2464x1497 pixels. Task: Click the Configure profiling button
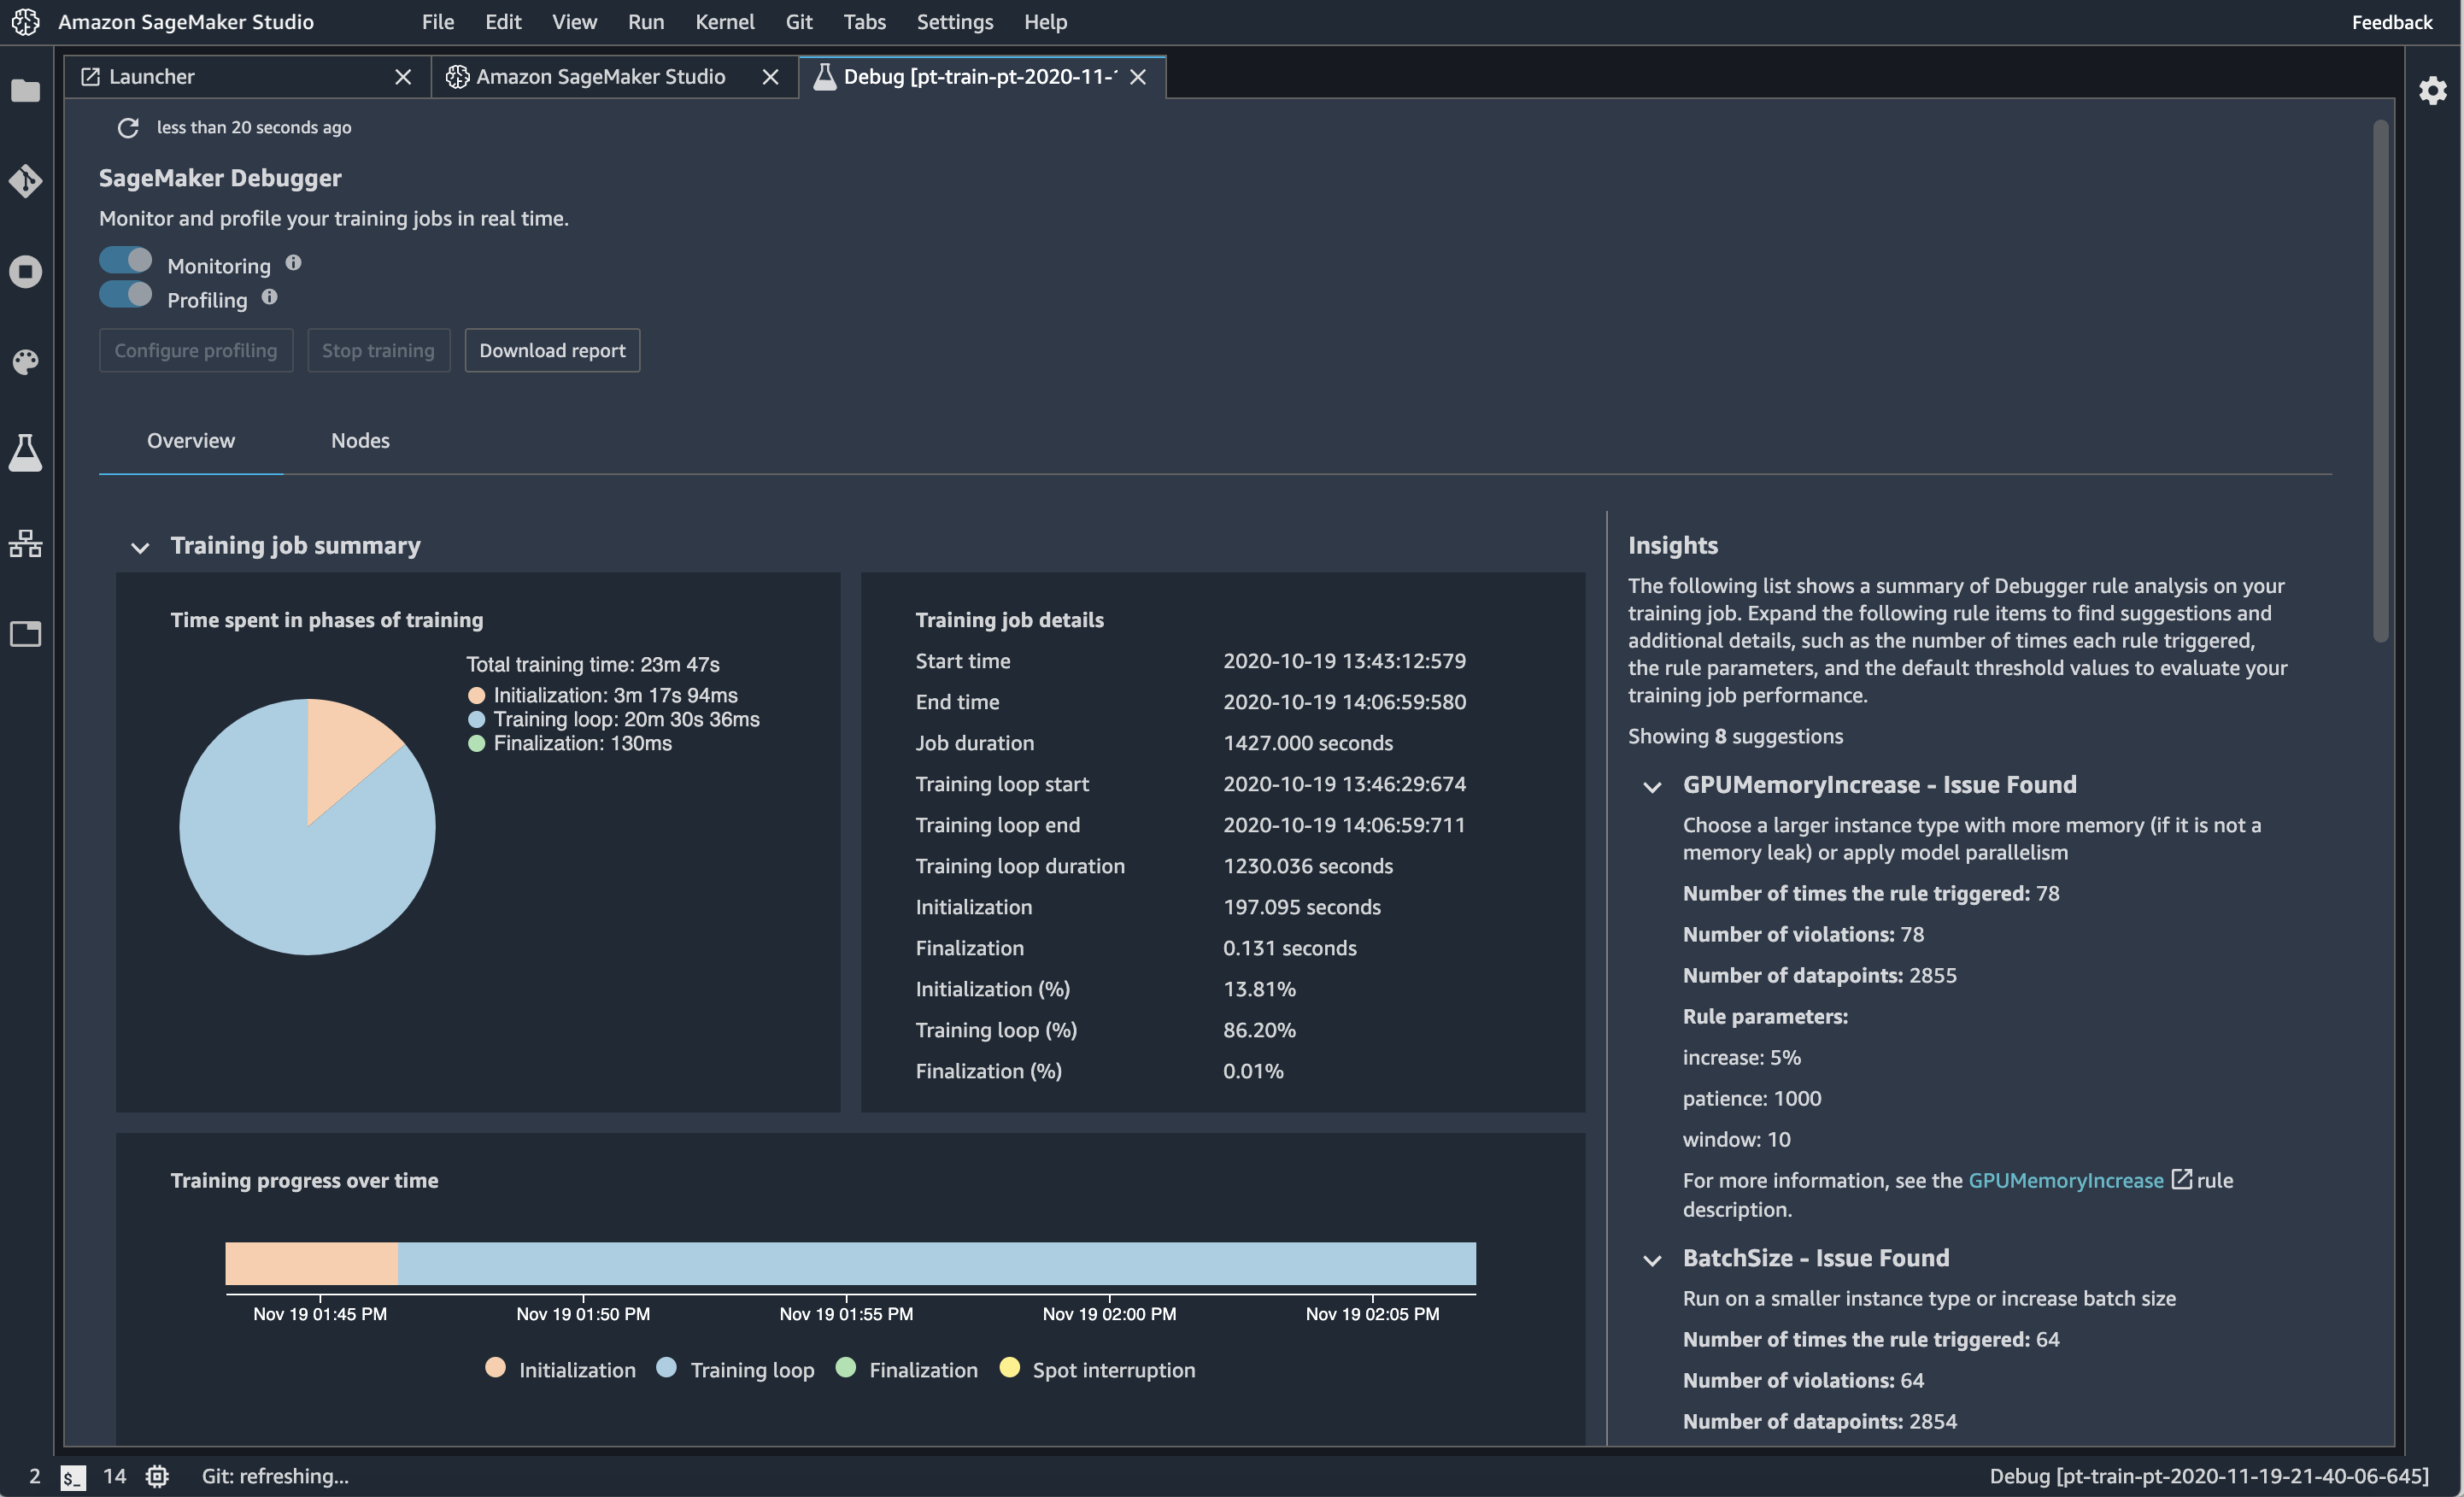click(x=196, y=350)
